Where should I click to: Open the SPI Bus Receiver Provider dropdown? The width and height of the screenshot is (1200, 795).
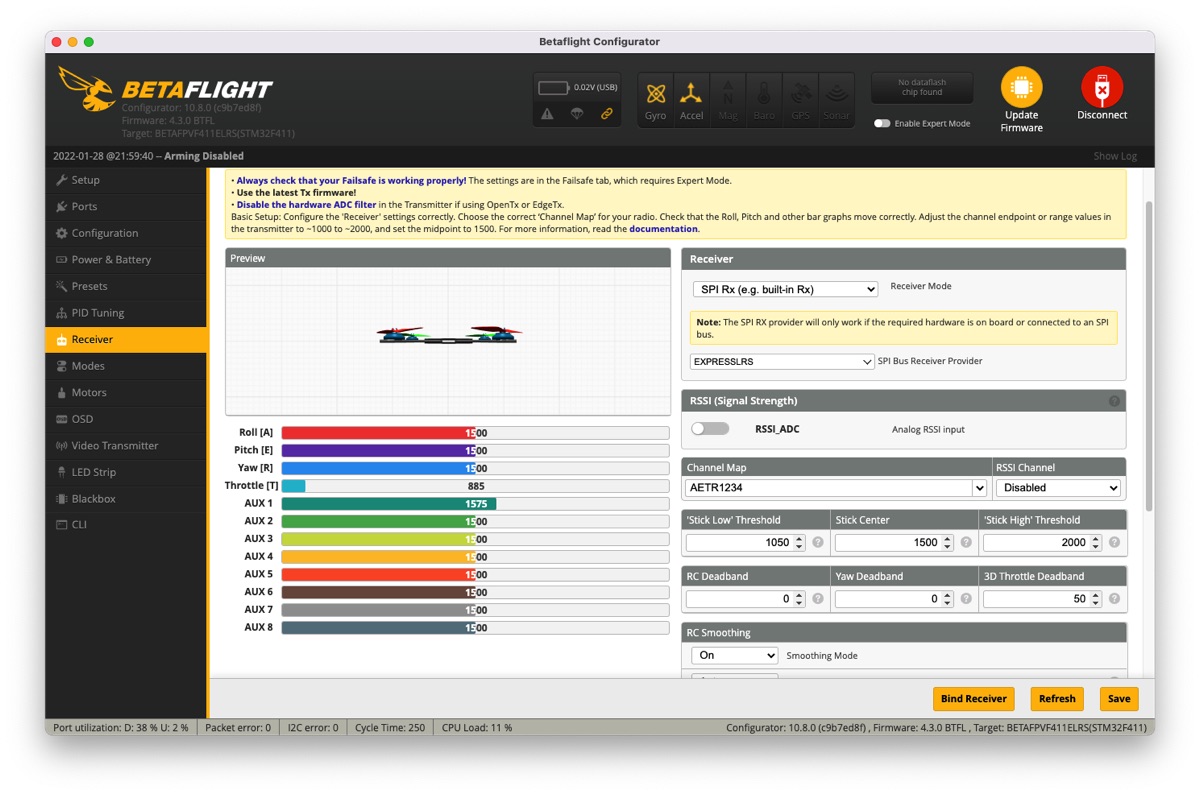(x=783, y=361)
